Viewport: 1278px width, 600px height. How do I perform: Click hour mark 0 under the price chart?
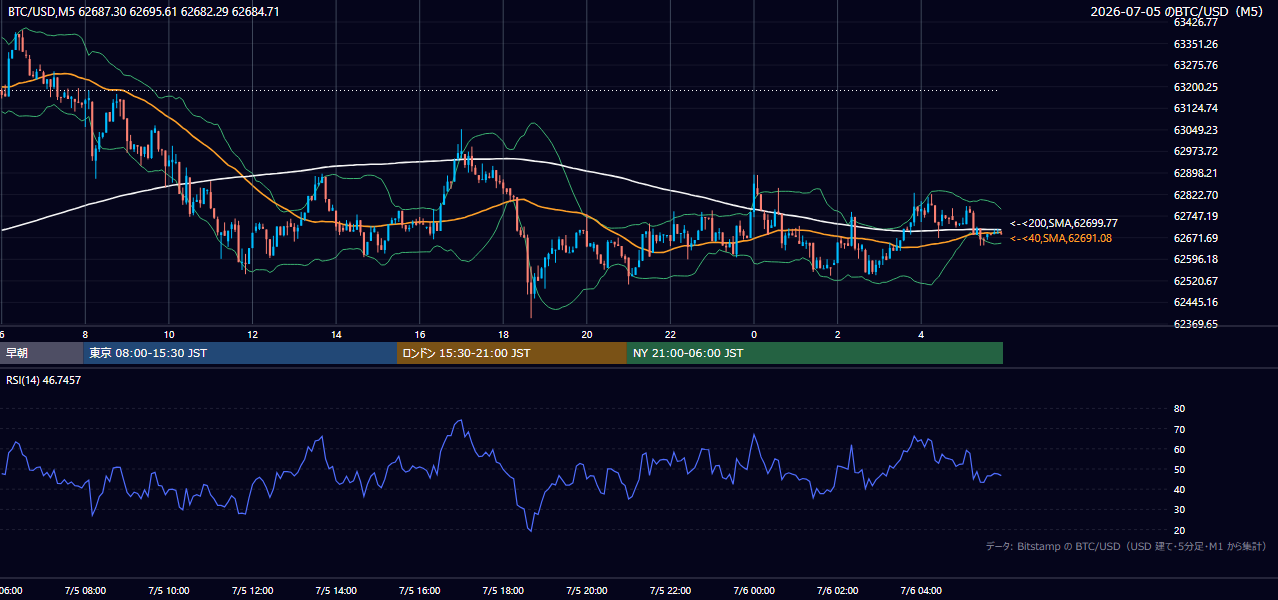click(x=754, y=334)
